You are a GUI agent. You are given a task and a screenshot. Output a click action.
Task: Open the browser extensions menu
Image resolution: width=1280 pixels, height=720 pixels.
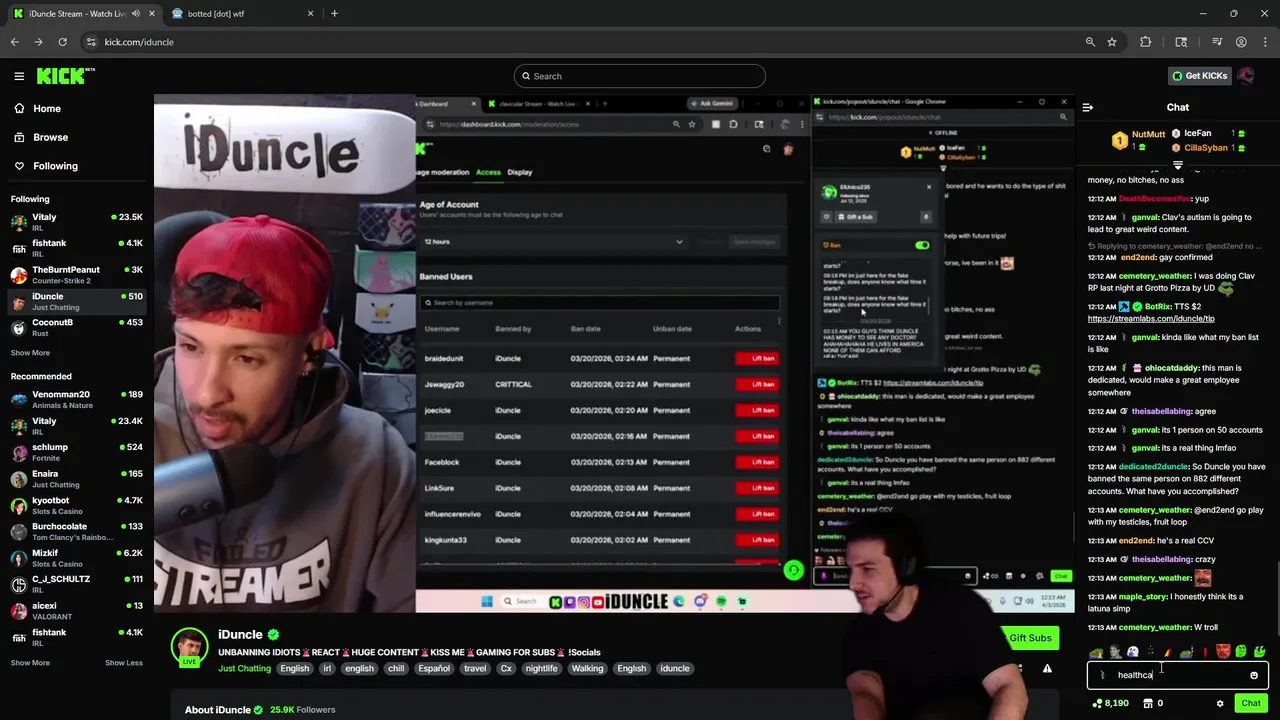coord(1146,42)
